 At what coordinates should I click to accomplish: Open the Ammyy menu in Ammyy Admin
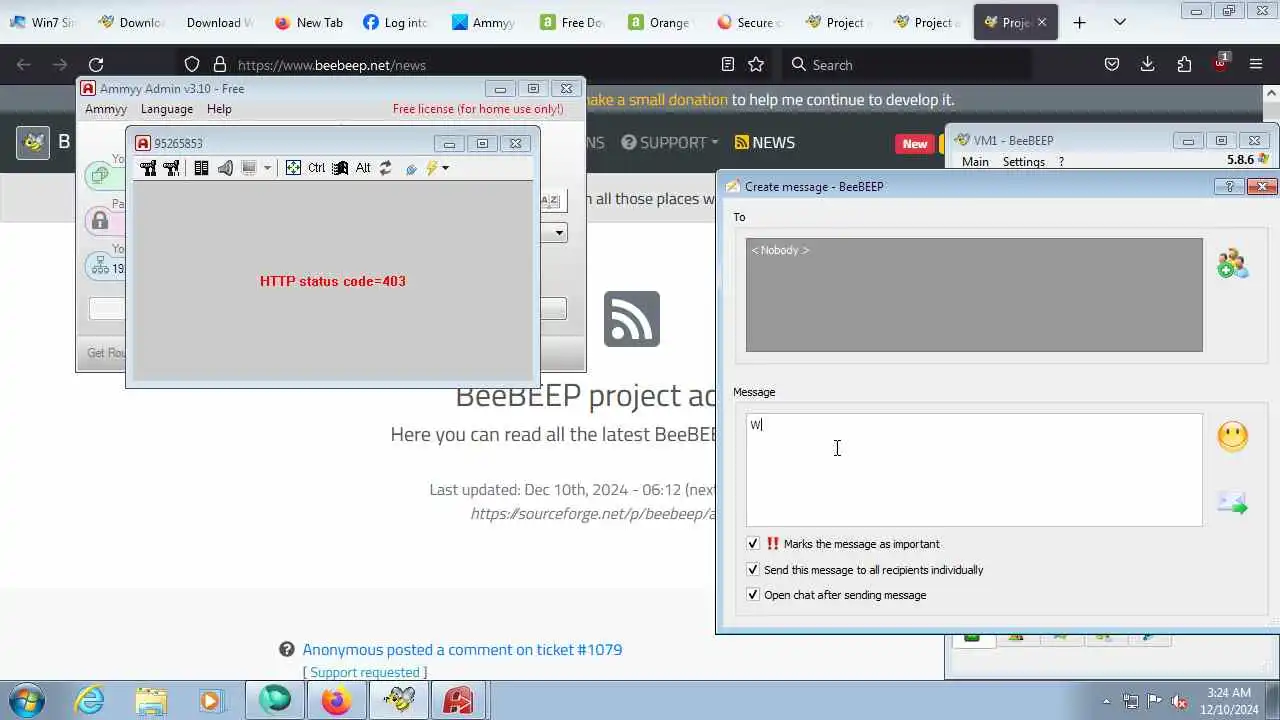coord(106,109)
